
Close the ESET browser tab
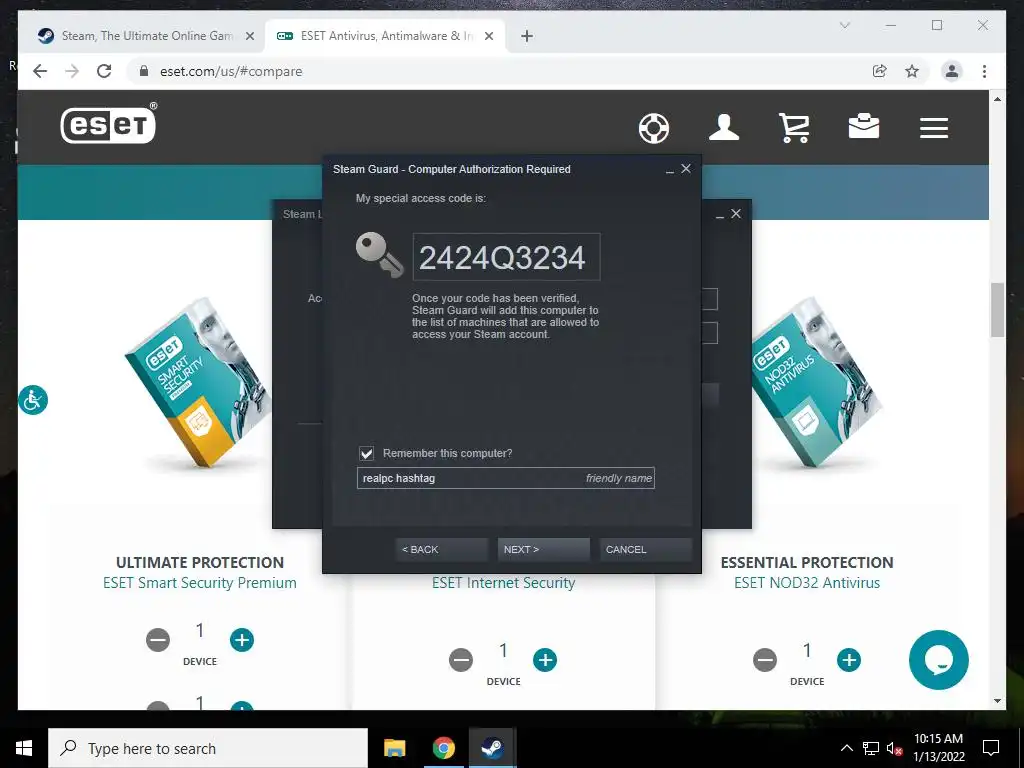[x=488, y=37]
